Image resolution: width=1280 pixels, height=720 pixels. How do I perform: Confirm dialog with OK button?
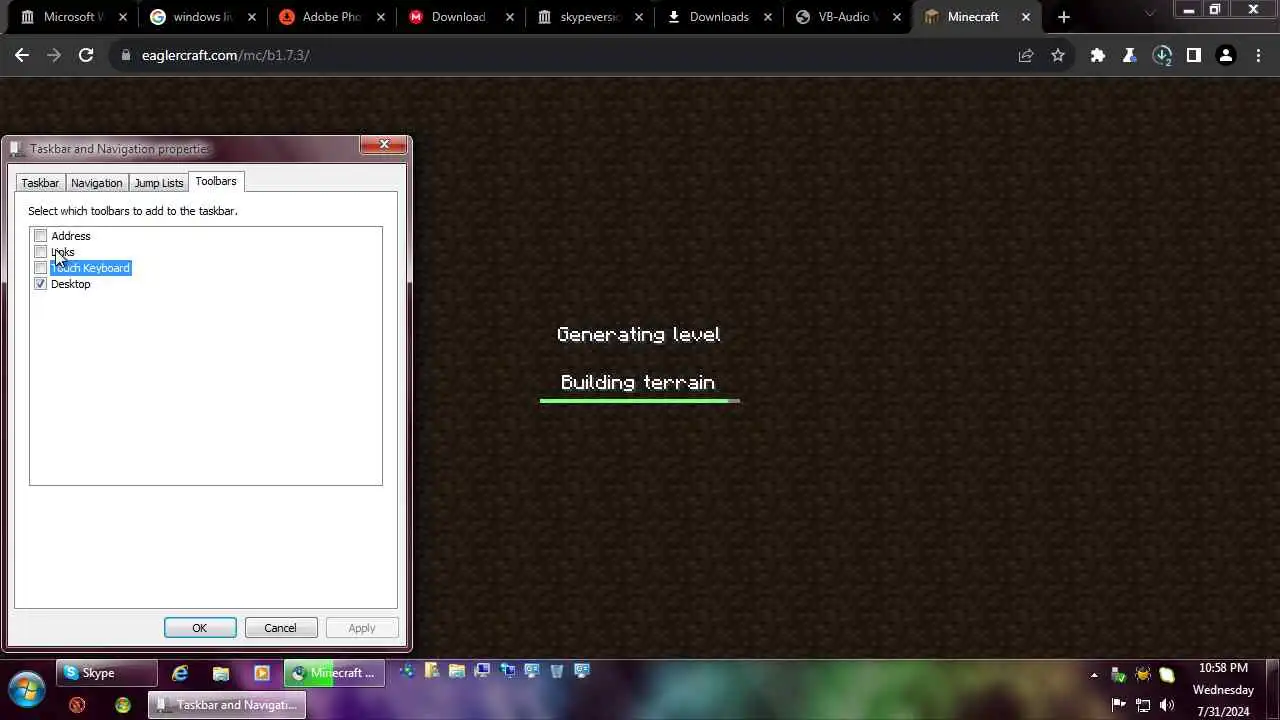point(200,628)
